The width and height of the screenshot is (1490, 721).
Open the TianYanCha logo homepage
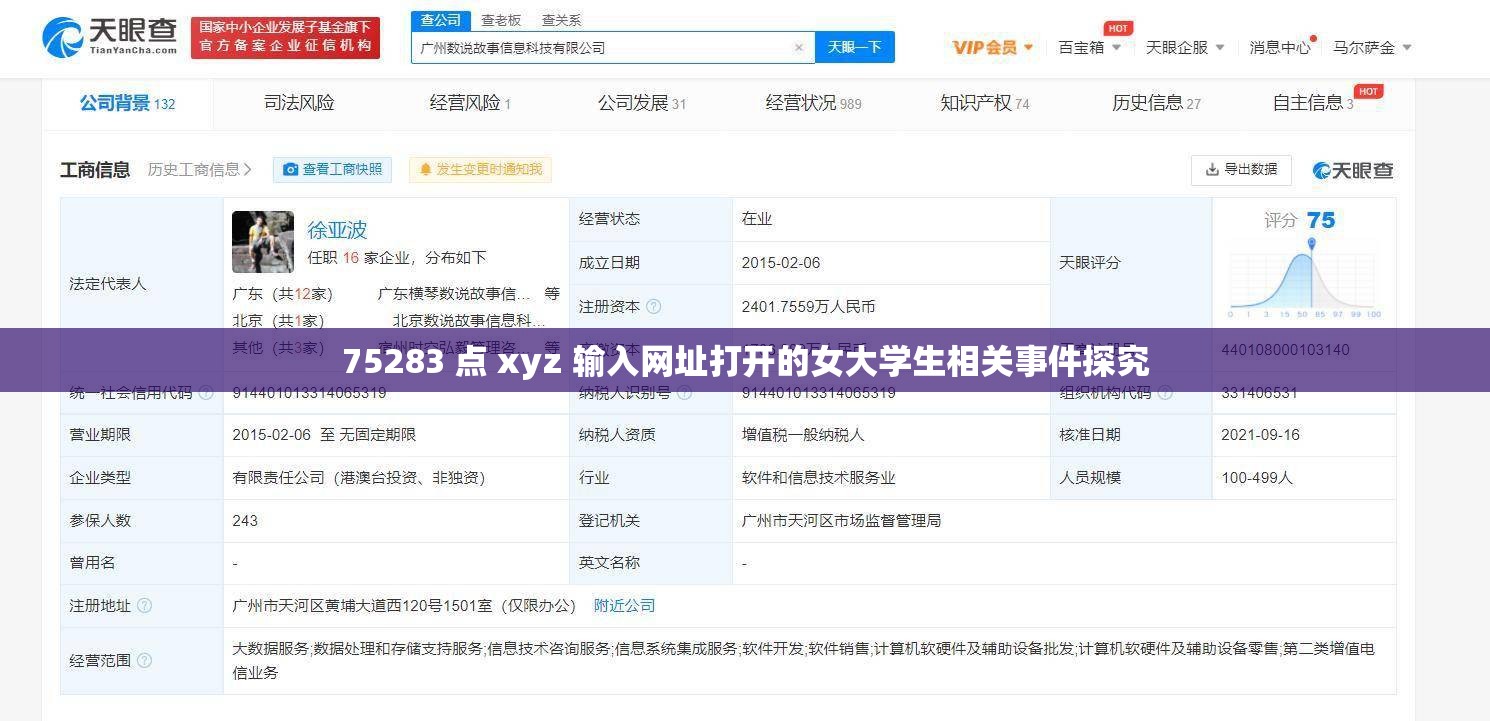pos(110,37)
